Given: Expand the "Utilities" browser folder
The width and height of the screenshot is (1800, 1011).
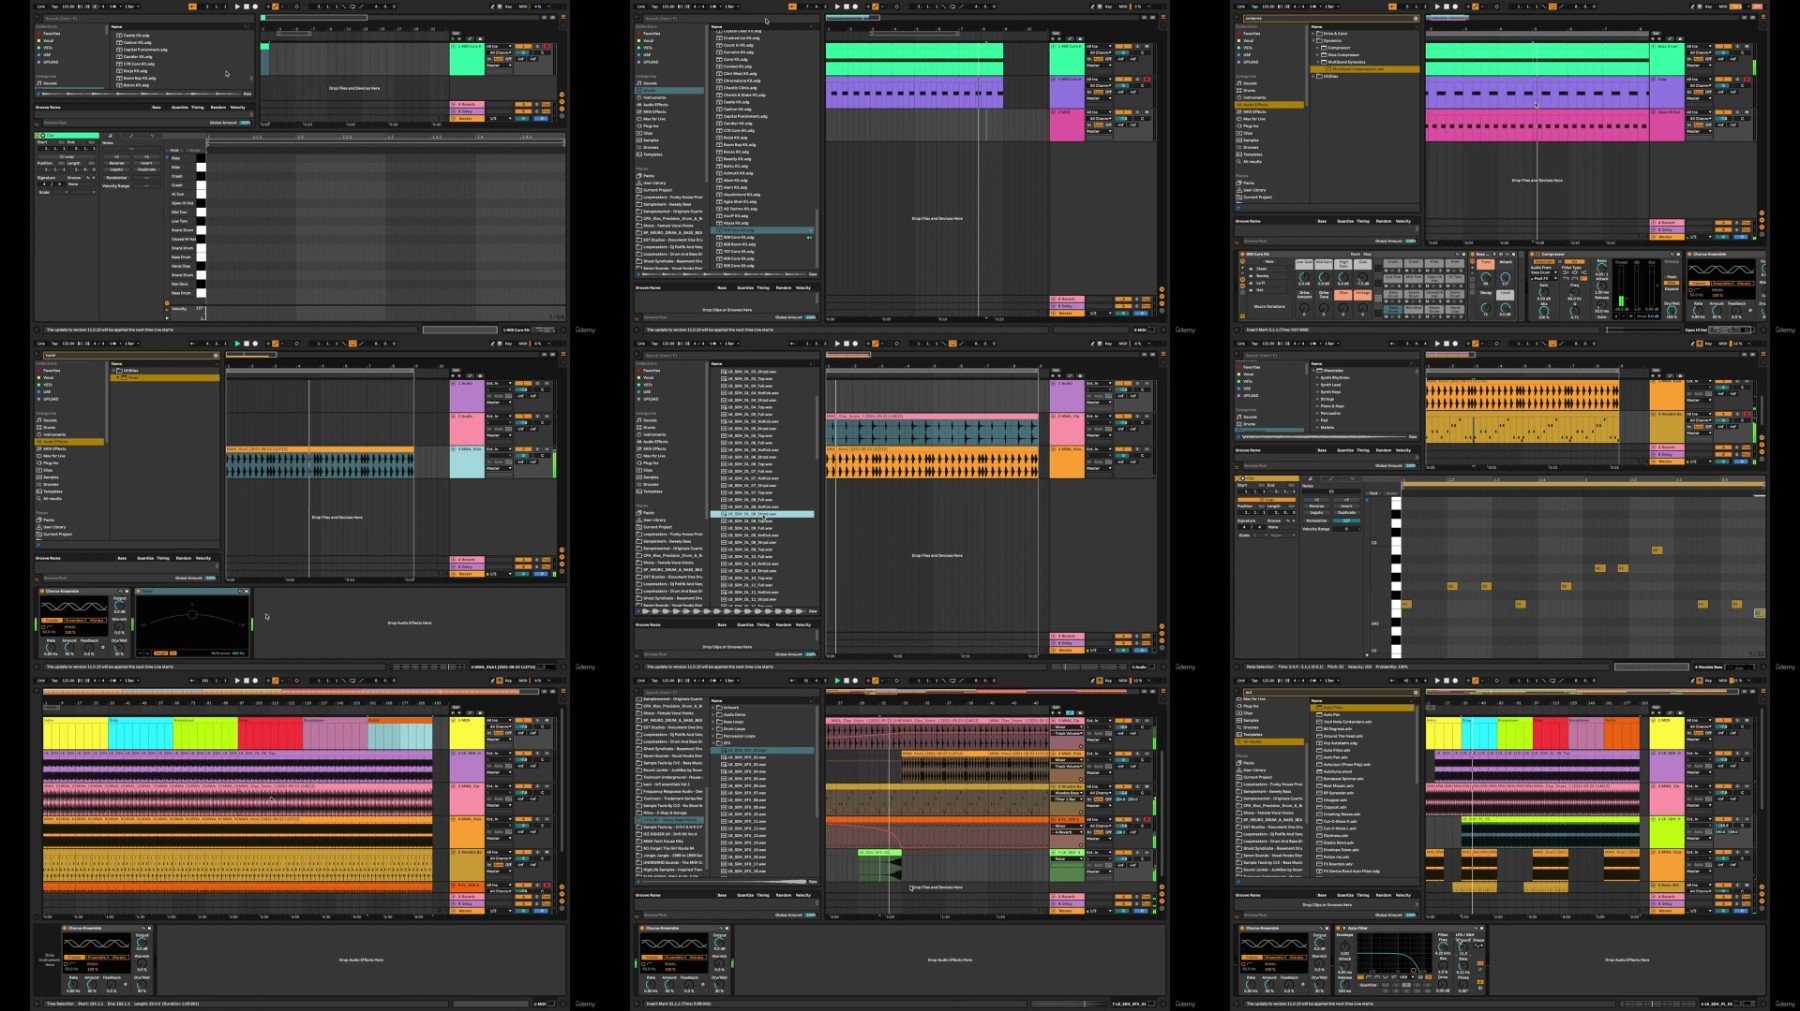Looking at the screenshot, I should point(1313,76).
